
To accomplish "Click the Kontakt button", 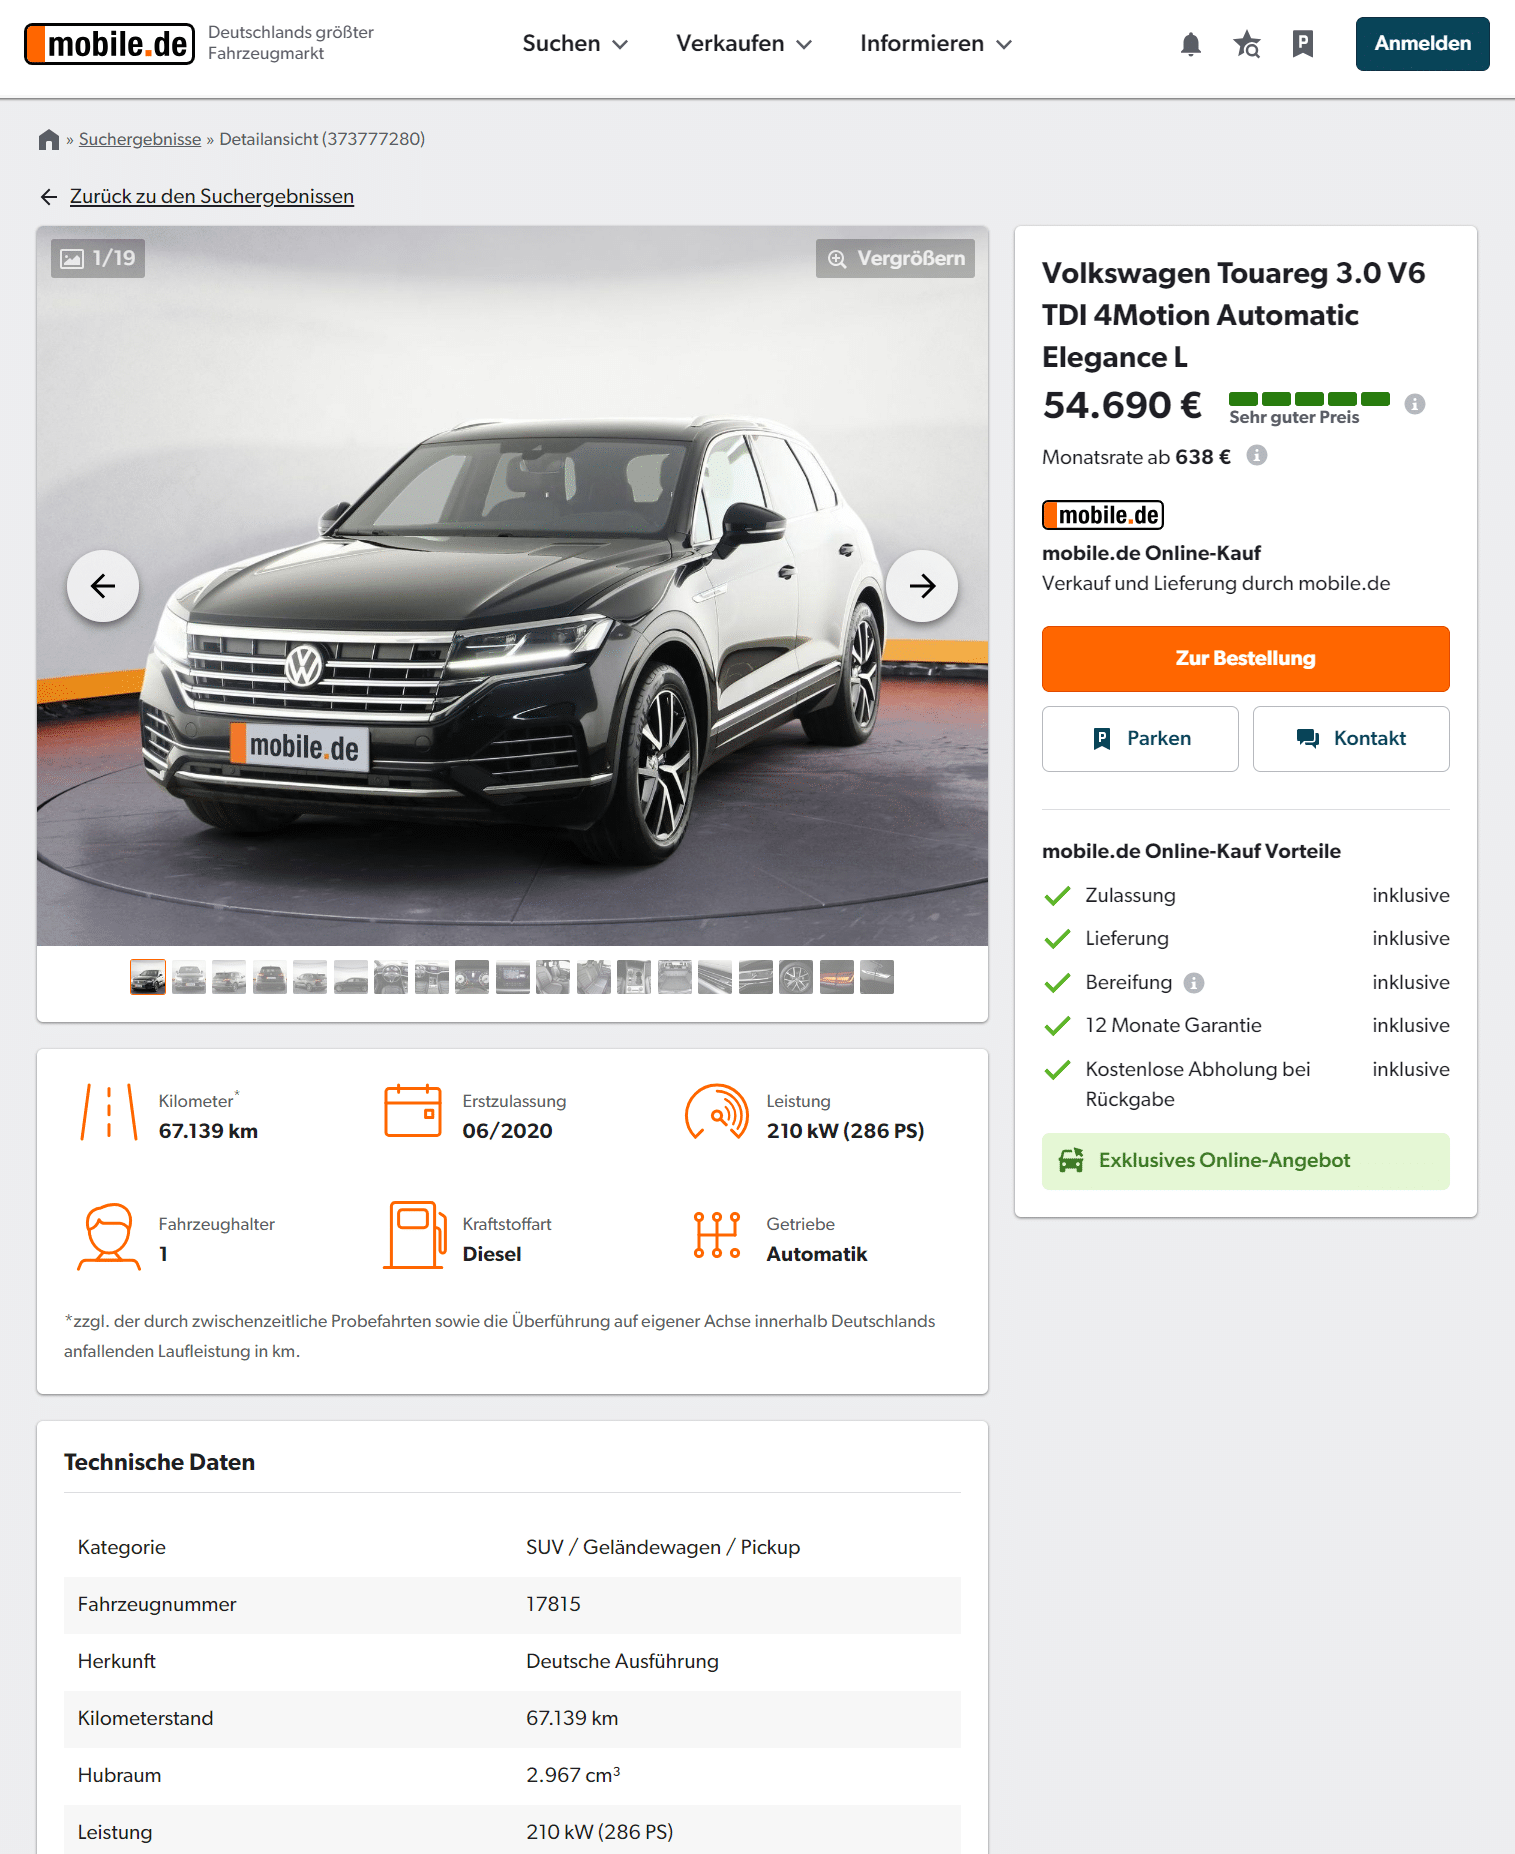I will 1351,739.
